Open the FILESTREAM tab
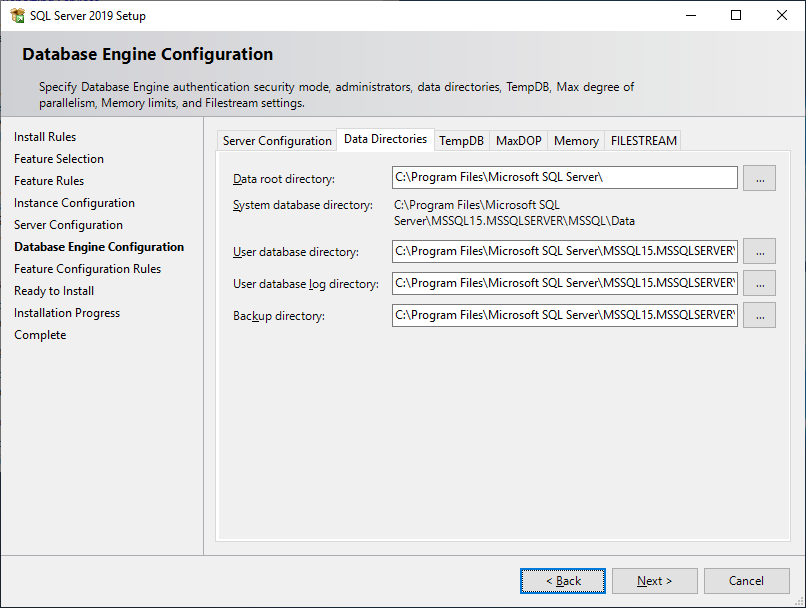Viewport: 806px width, 608px height. [644, 141]
